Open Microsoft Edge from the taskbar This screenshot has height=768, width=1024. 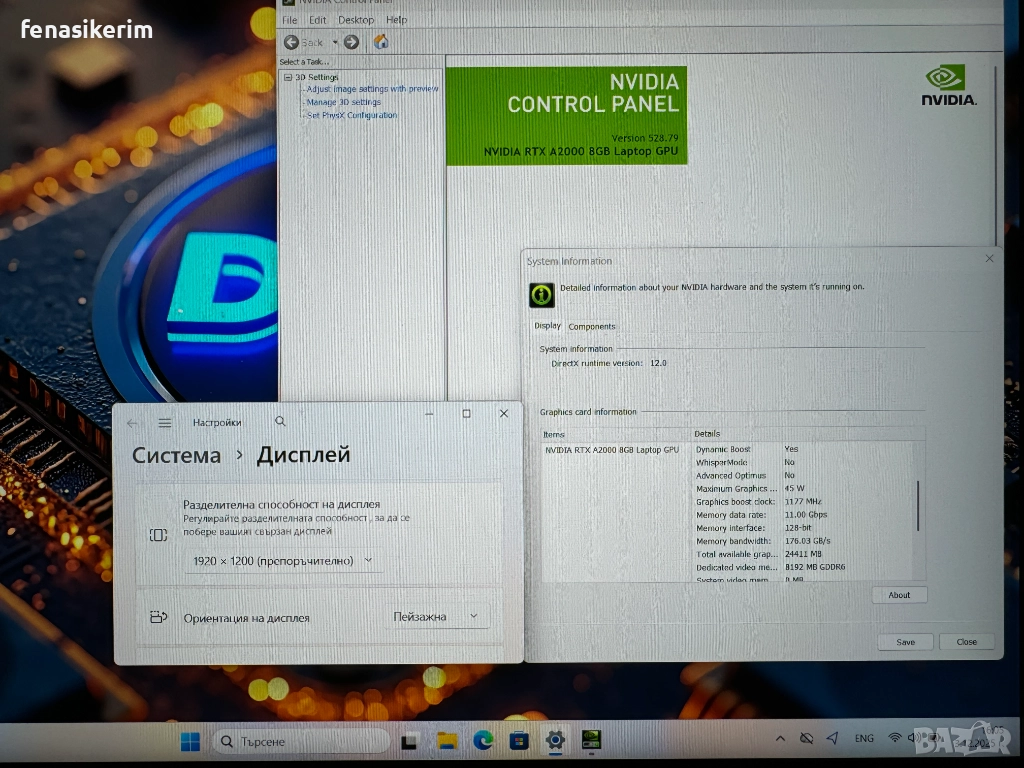[x=483, y=741]
